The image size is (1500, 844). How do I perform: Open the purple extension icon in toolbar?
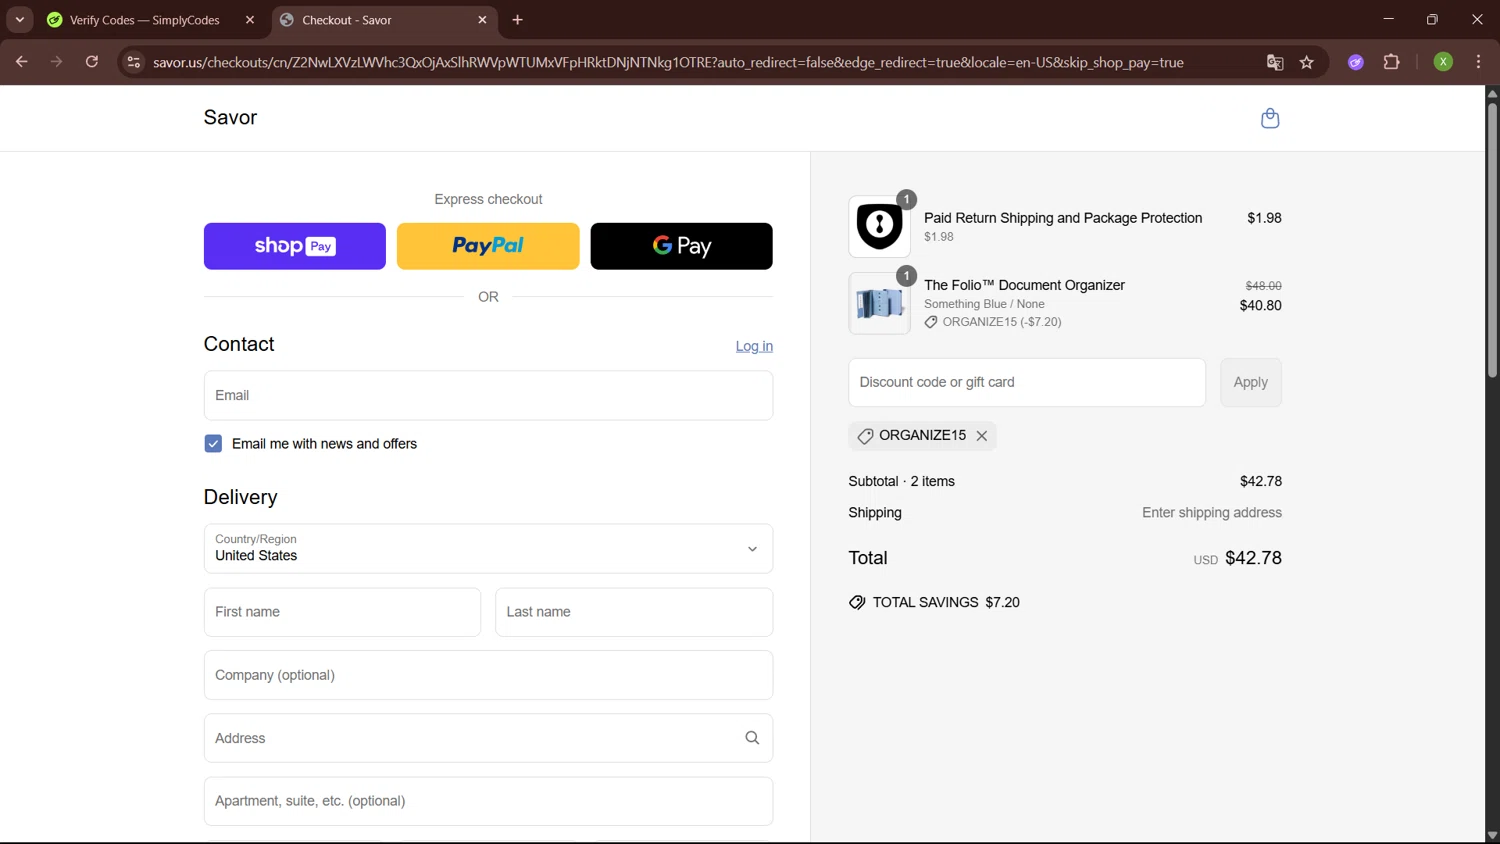tap(1356, 62)
